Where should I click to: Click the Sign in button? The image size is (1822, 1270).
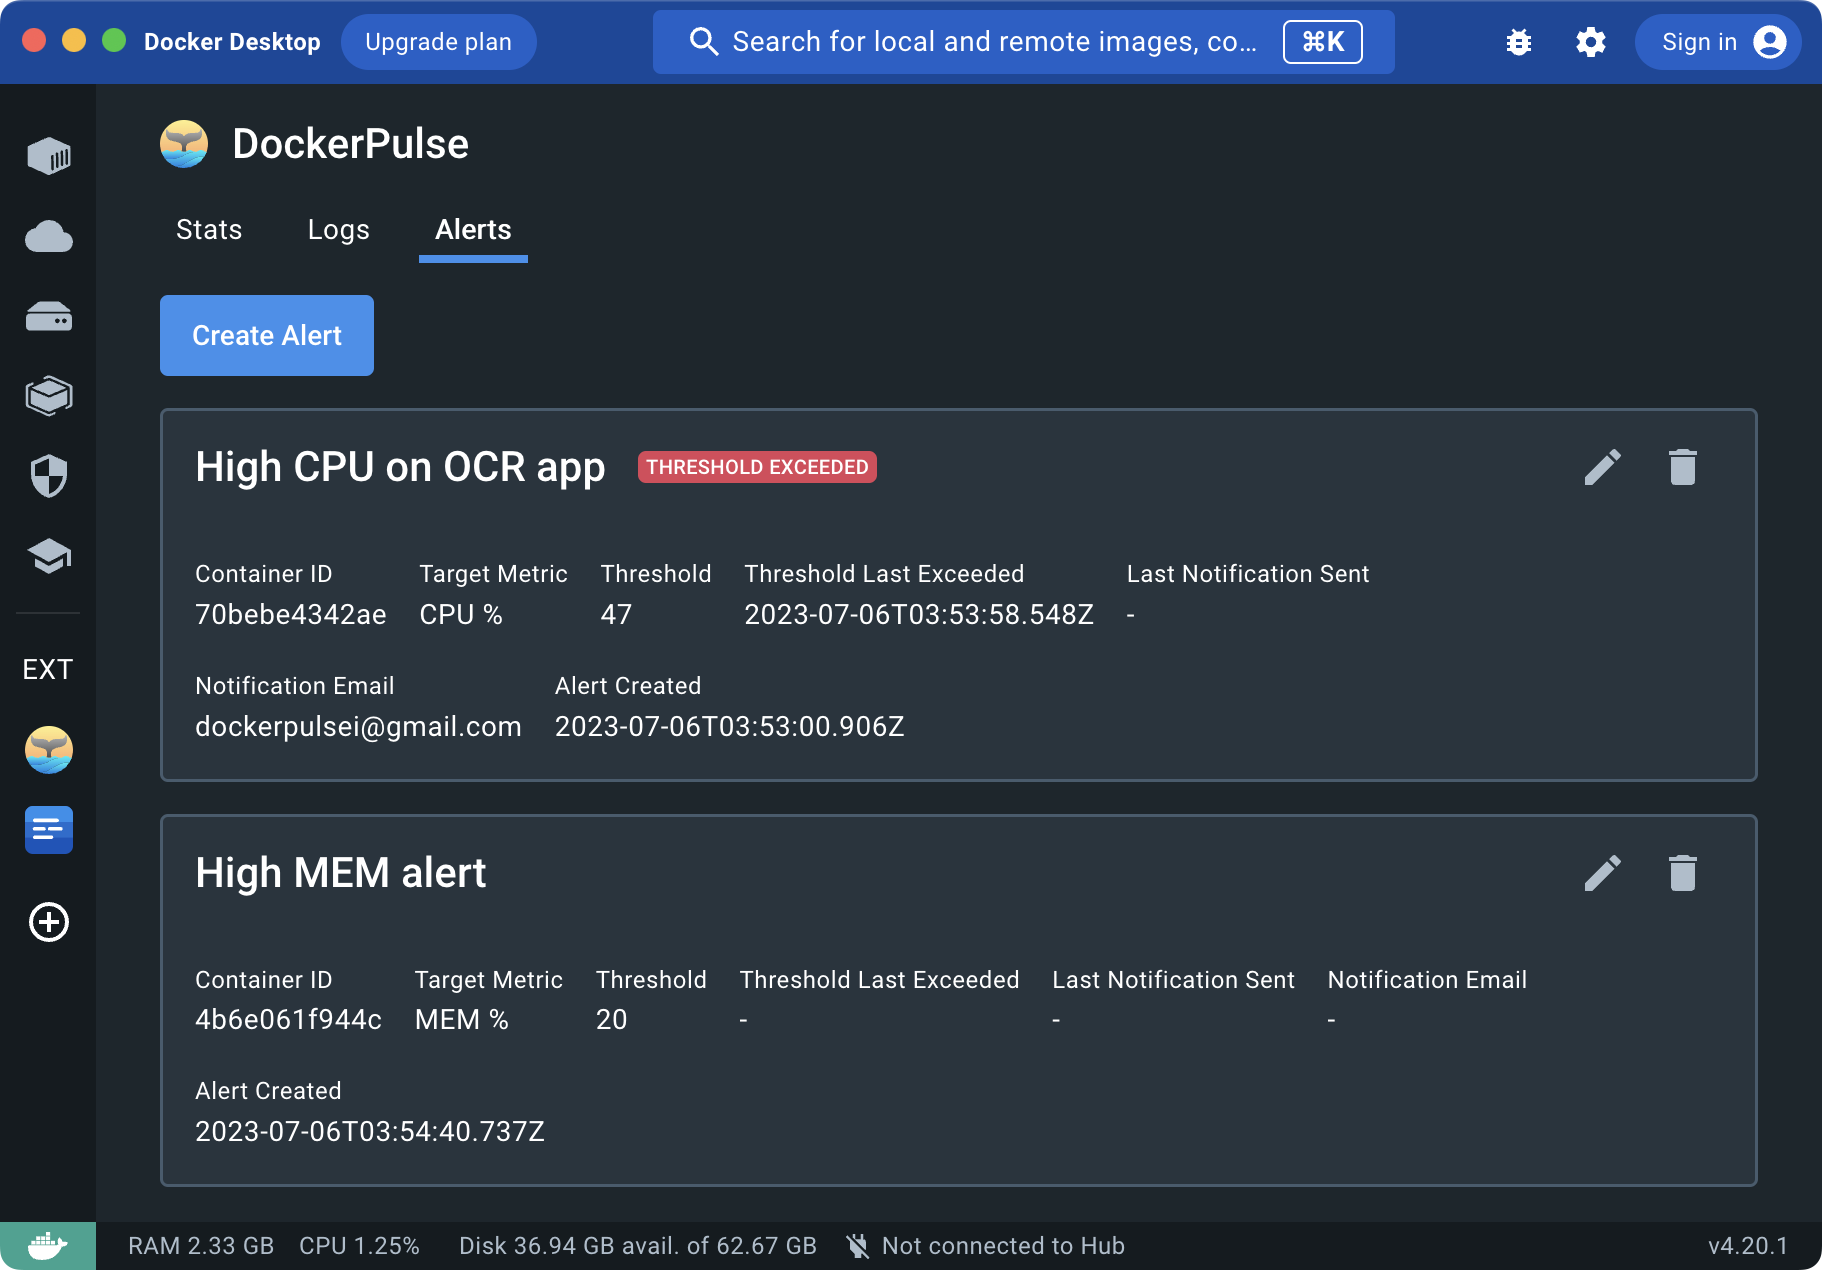1718,42
